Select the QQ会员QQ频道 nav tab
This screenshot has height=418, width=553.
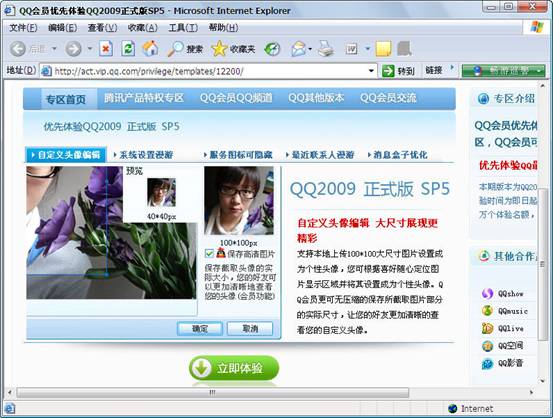pyautogui.click(x=236, y=98)
